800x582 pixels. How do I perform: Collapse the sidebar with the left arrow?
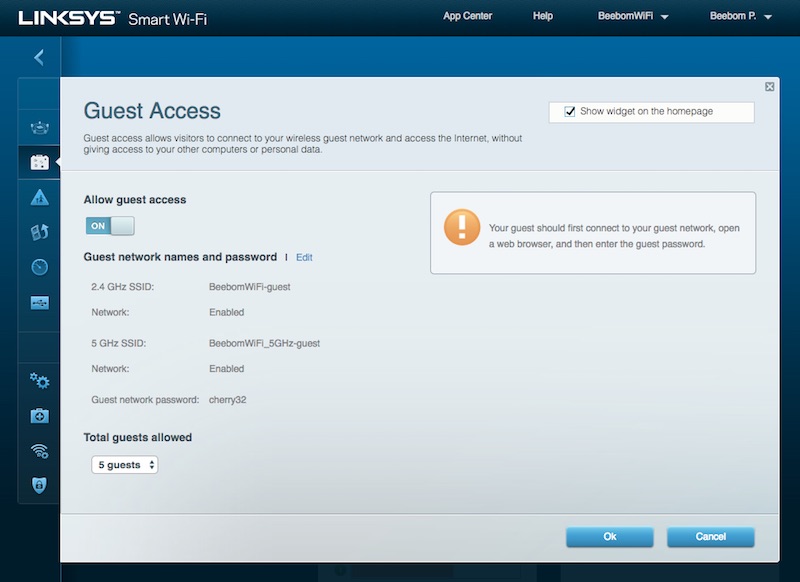[38, 57]
